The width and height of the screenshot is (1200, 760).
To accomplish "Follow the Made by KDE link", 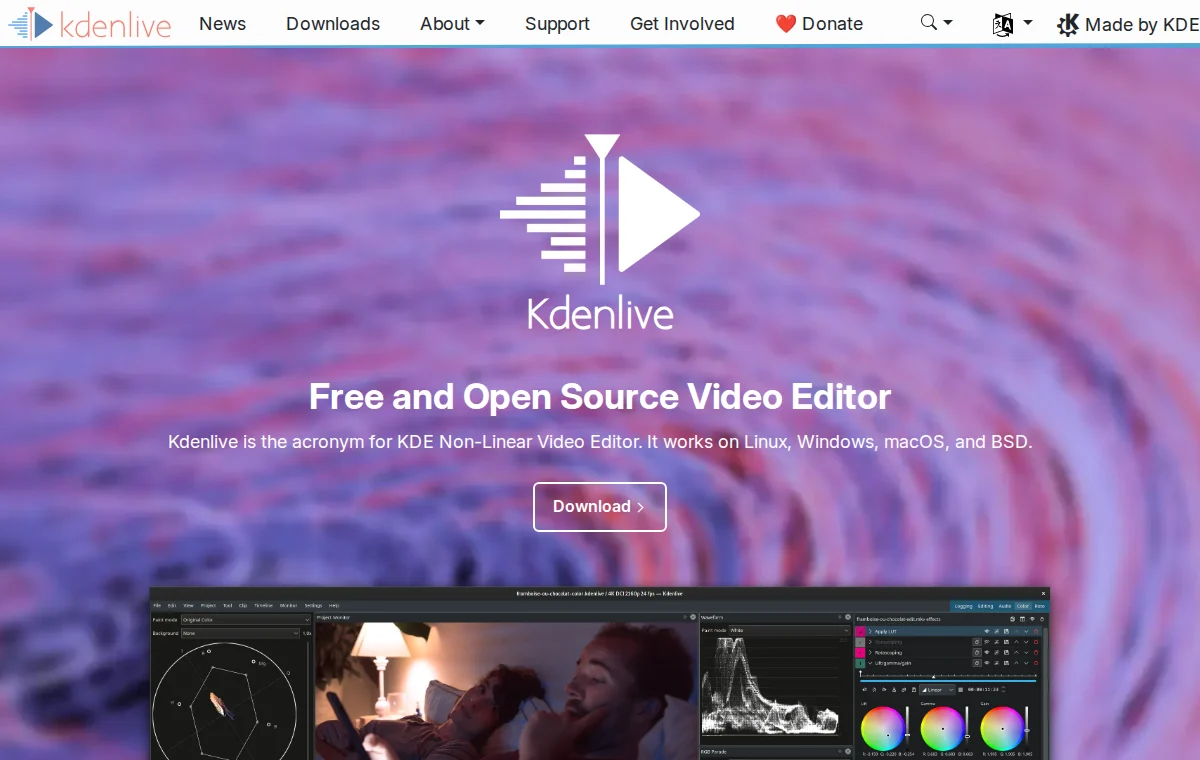I will point(1128,24).
